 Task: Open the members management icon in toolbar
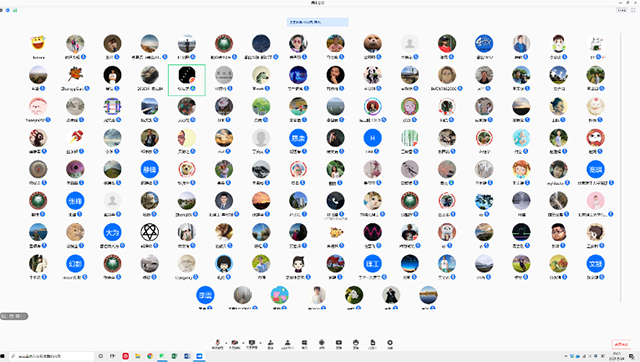pos(287,344)
